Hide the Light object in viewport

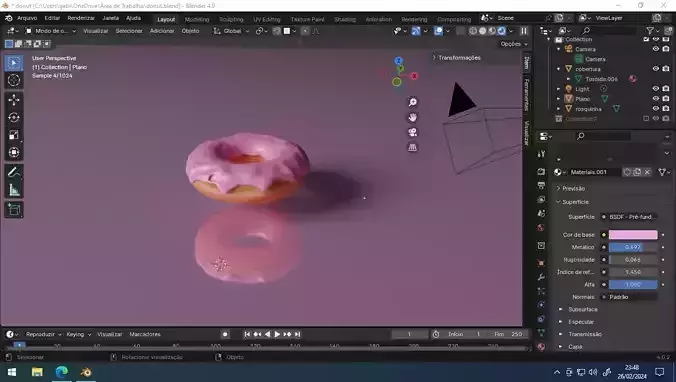click(x=656, y=89)
